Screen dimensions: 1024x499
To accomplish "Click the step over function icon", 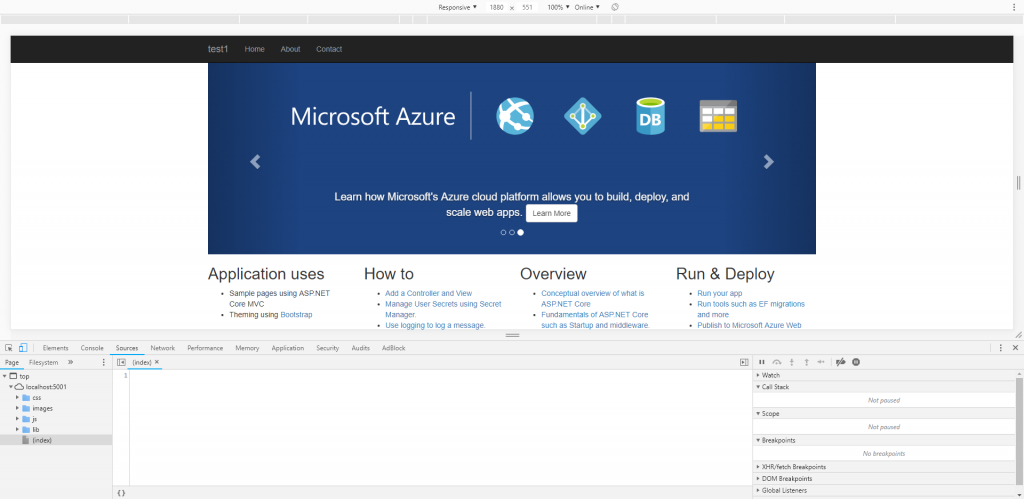I will [776, 362].
